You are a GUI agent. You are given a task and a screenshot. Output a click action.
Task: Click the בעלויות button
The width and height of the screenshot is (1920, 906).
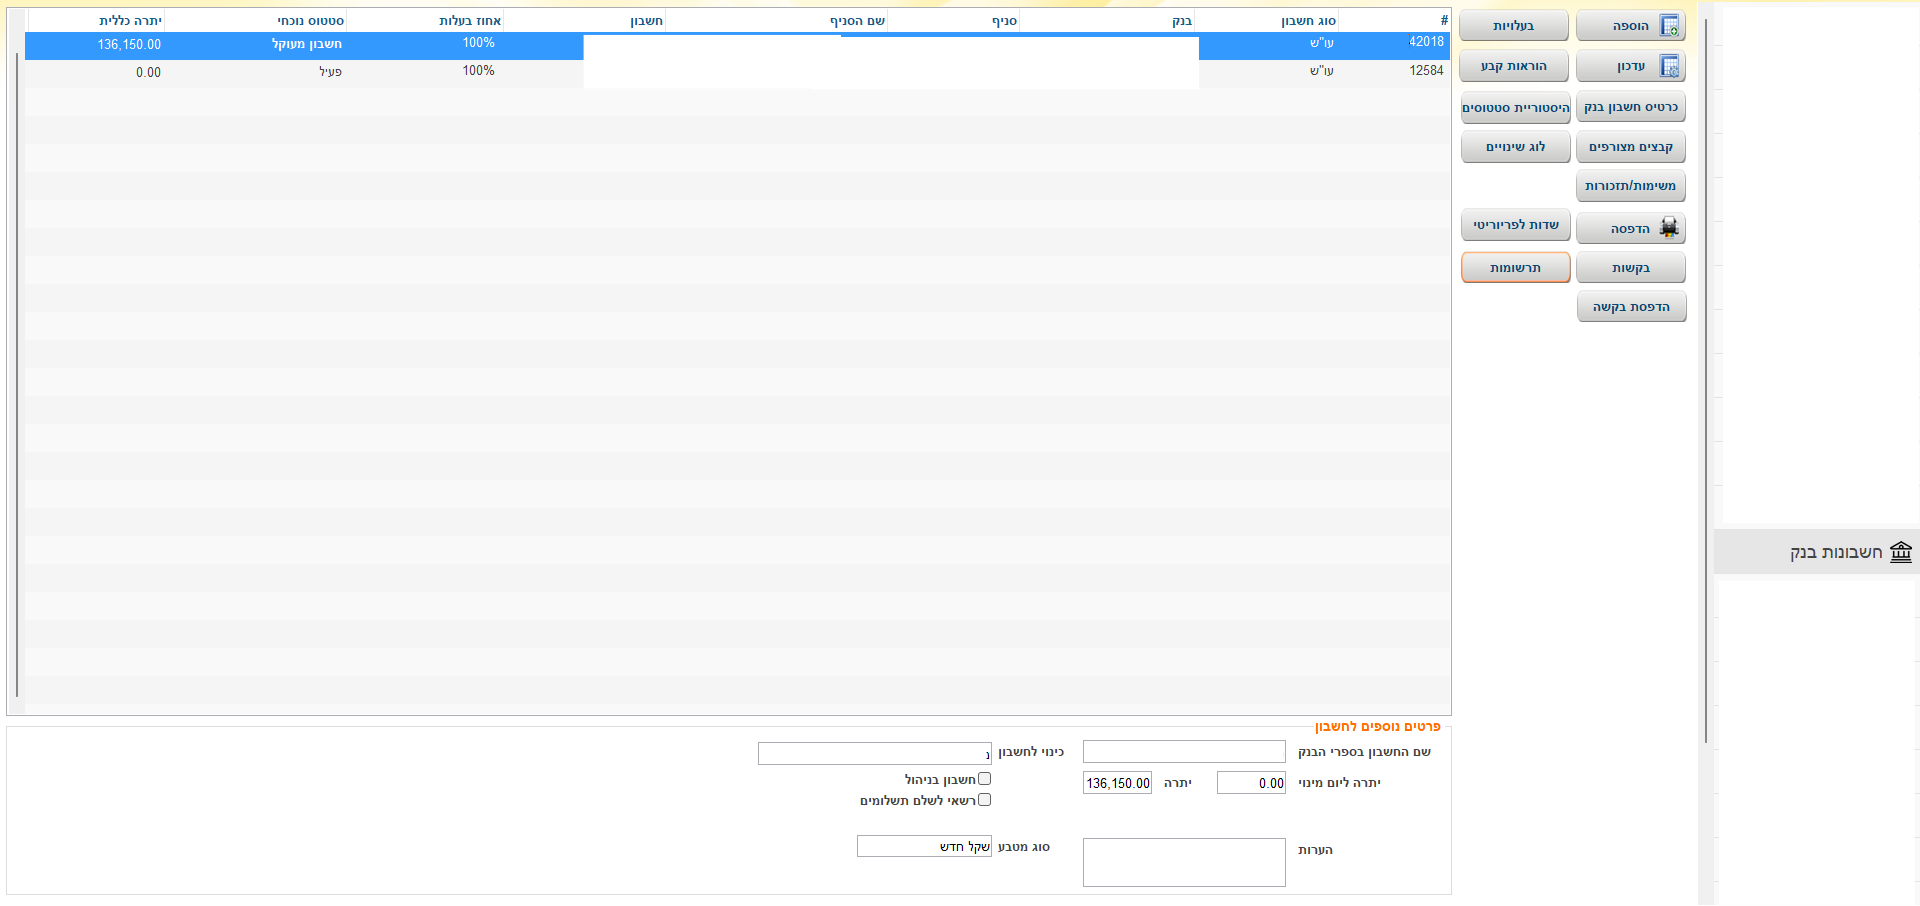1514,26
